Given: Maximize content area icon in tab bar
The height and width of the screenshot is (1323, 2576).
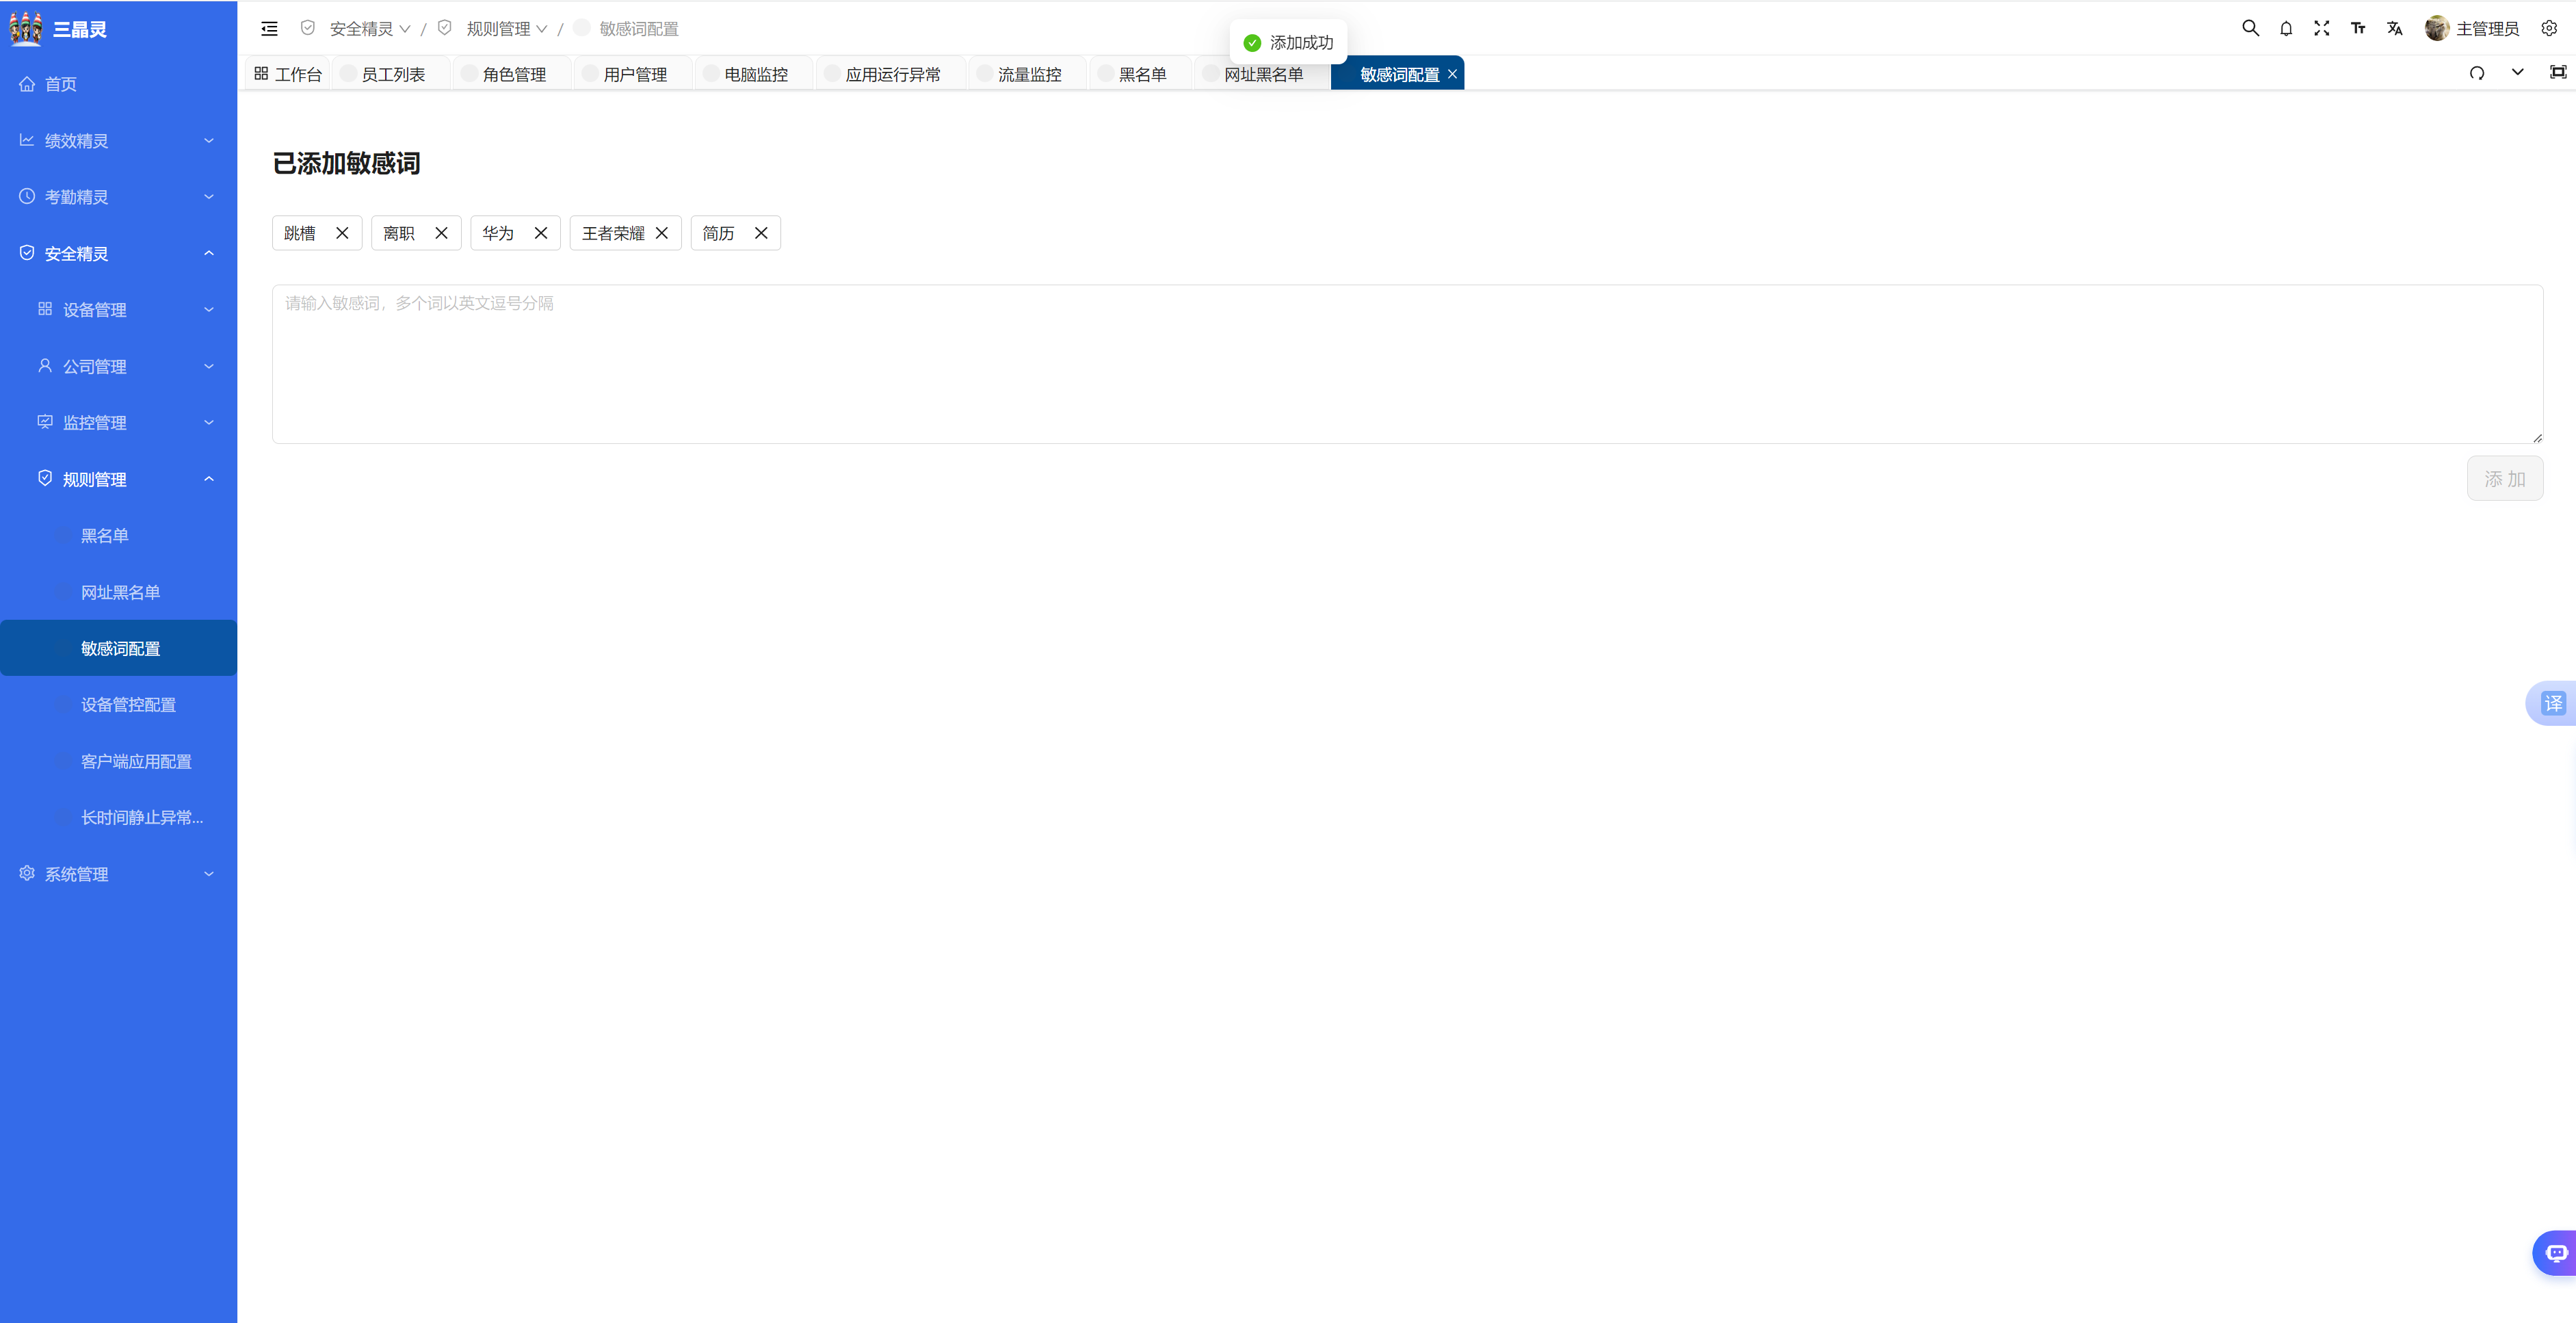Looking at the screenshot, I should 2558,72.
